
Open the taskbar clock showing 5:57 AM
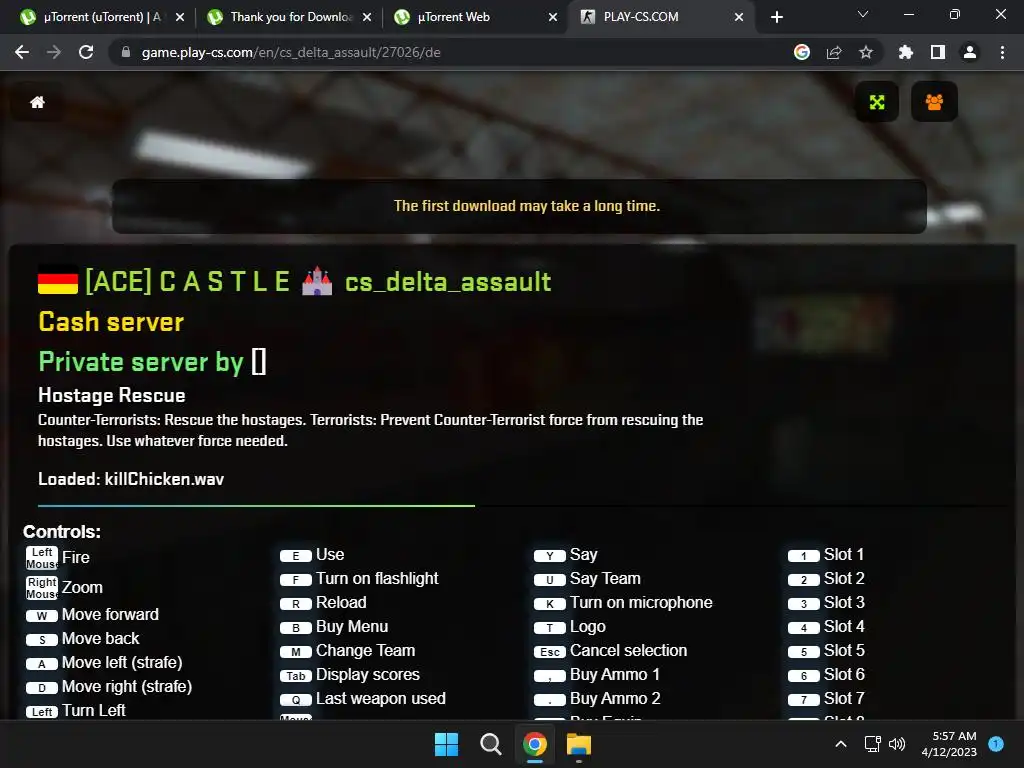click(949, 744)
